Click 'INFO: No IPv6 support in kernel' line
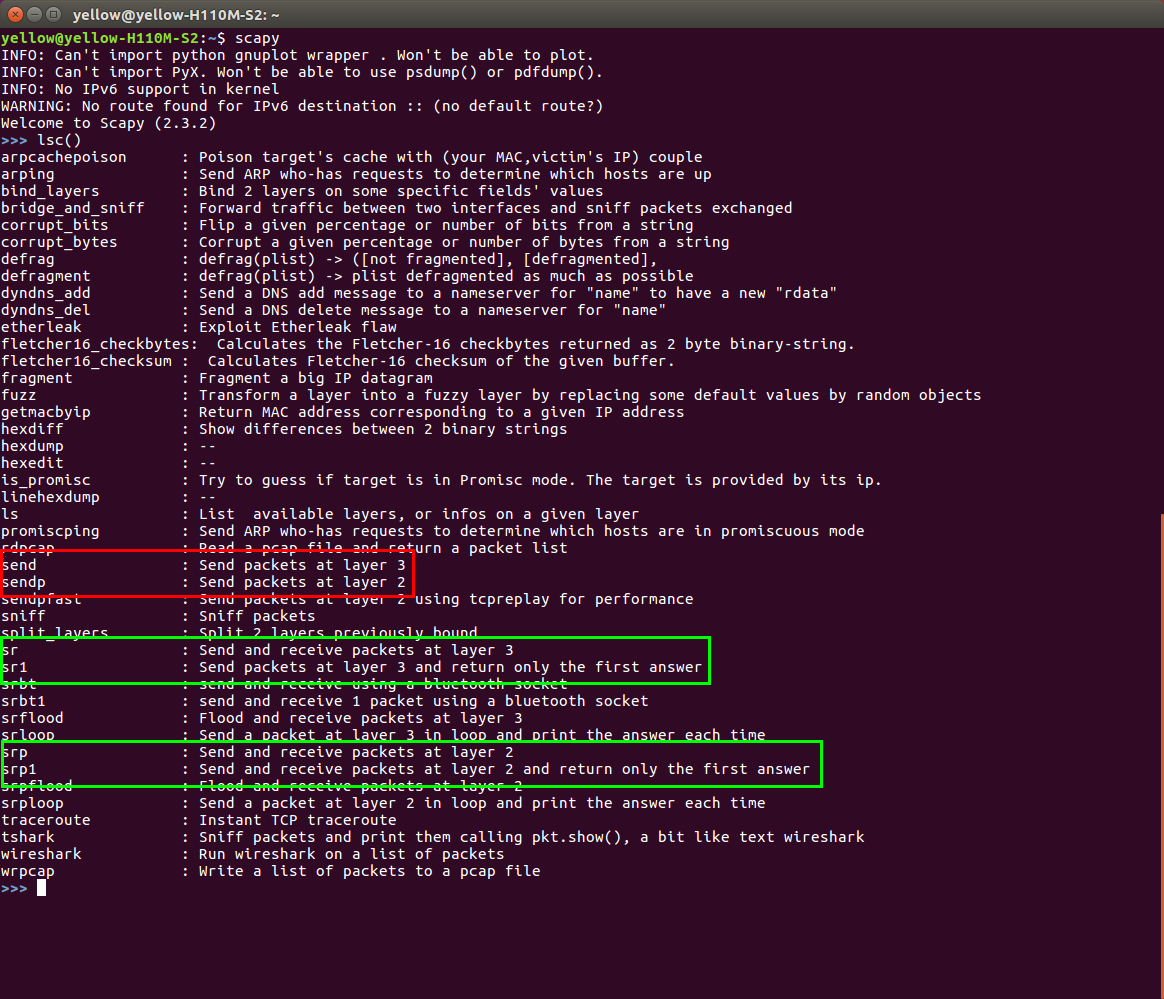Image resolution: width=1164 pixels, height=999 pixels. (x=140, y=89)
